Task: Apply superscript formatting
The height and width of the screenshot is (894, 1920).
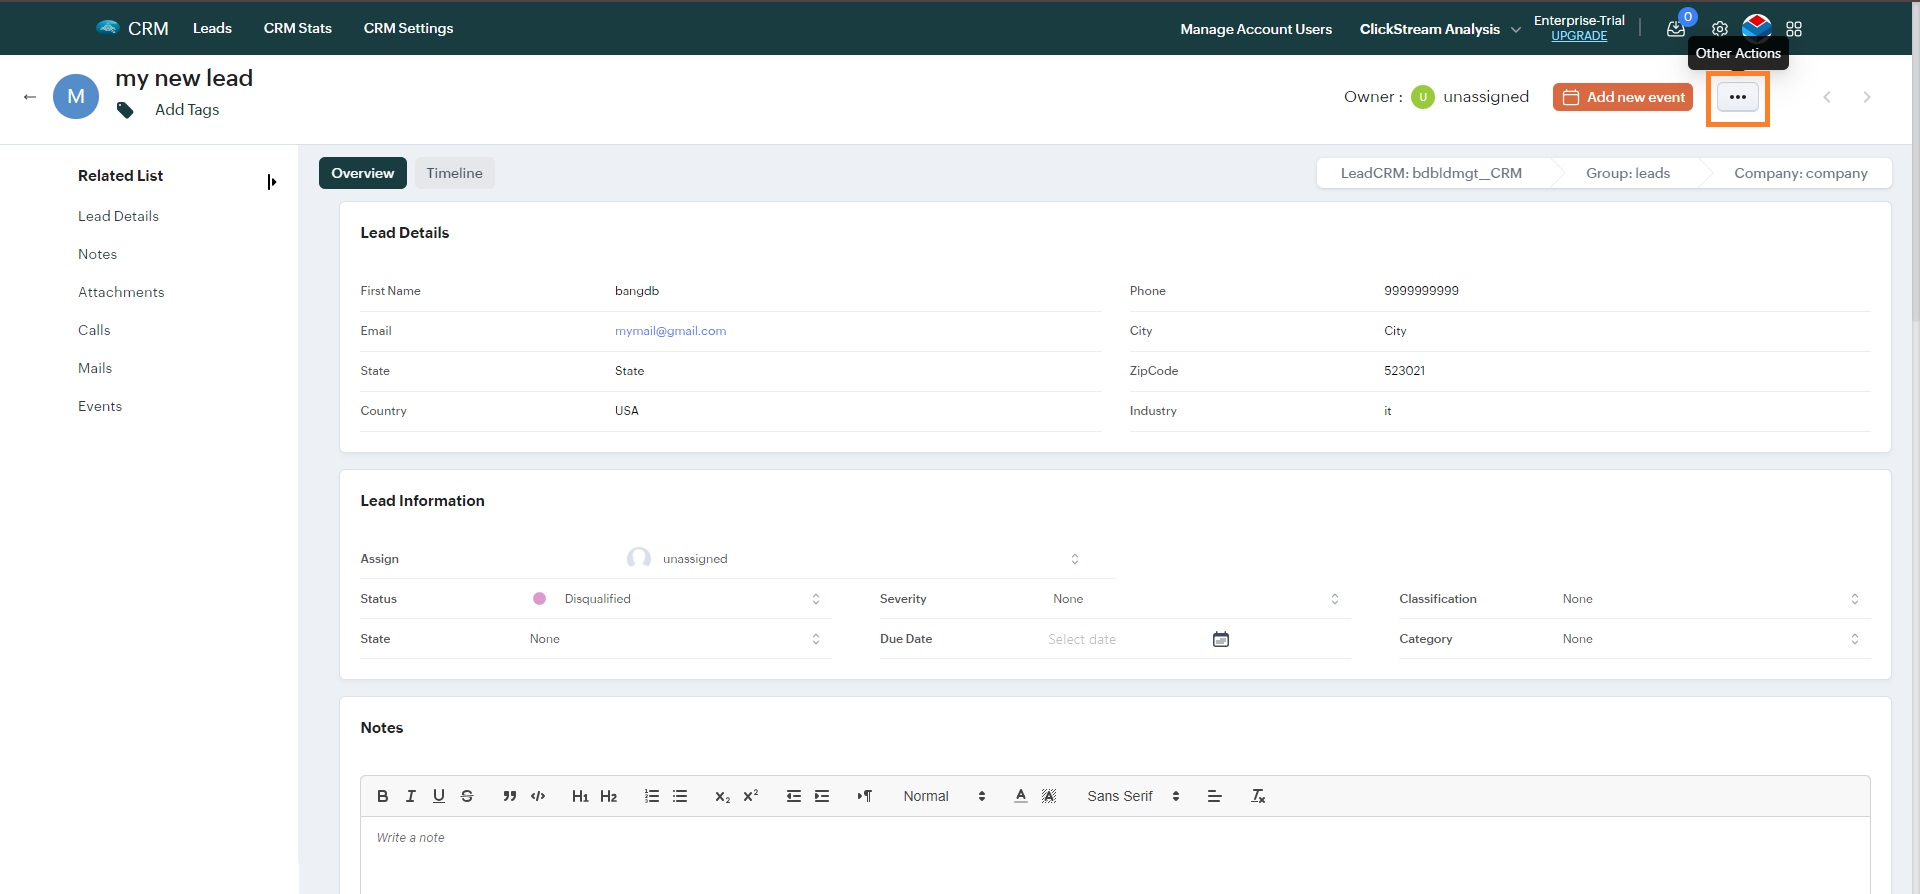Action: pos(751,796)
